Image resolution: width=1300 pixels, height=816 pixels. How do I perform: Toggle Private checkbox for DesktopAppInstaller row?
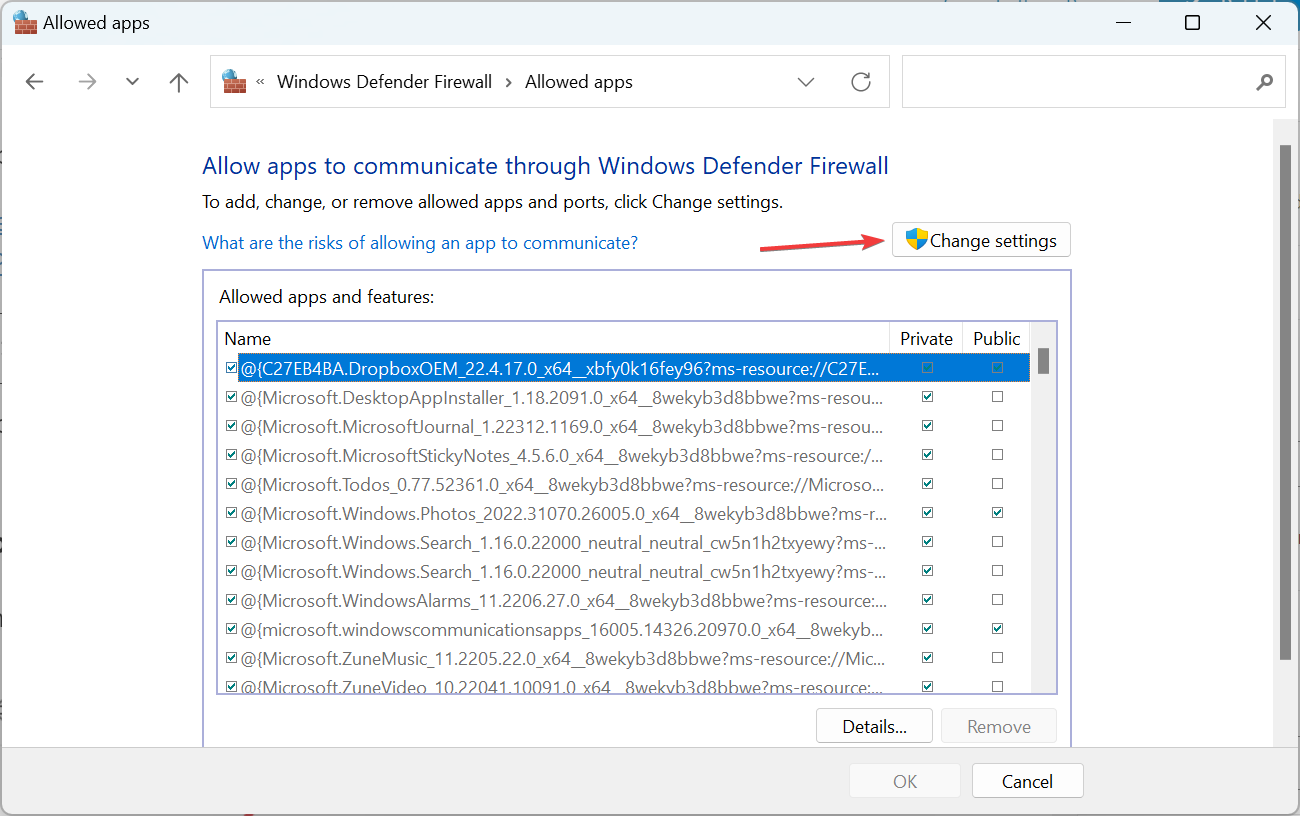click(927, 397)
